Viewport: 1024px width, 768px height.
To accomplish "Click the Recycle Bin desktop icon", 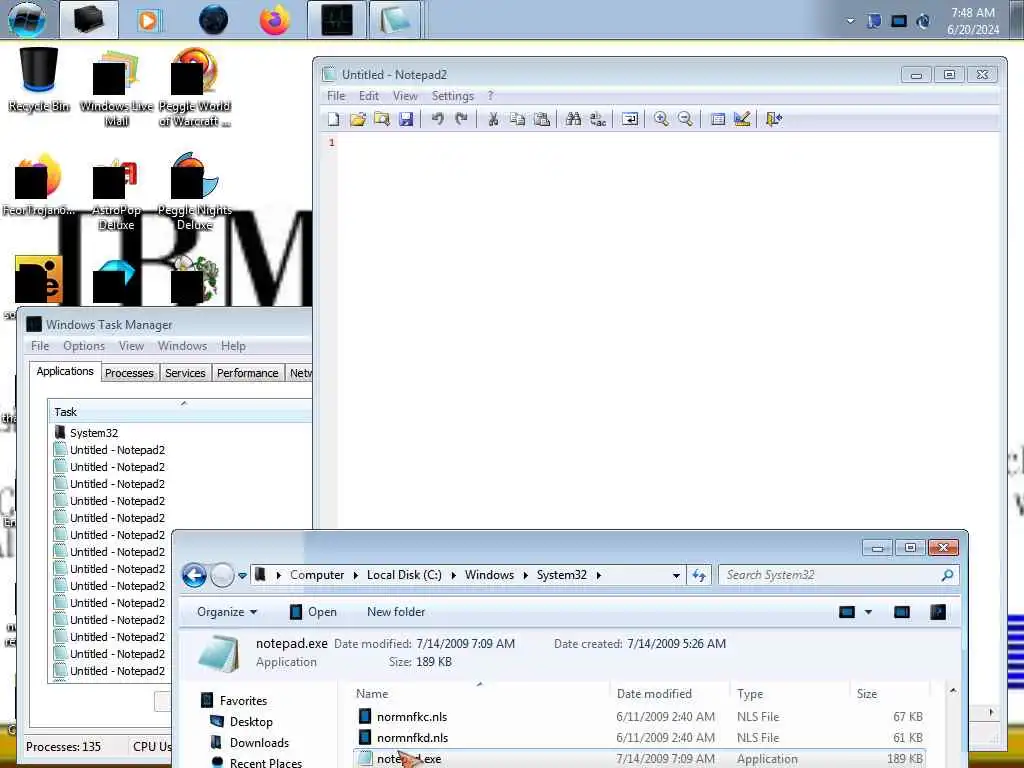I will click(x=39, y=80).
